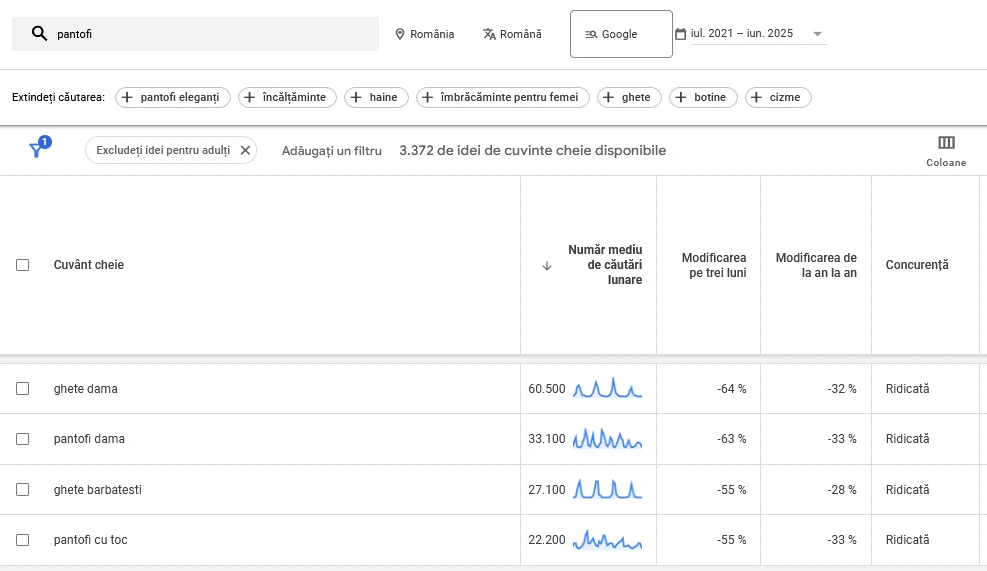Viewport: 987px width, 571px height.
Task: Toggle the select-all keywords checkbox
Action: (x=23, y=265)
